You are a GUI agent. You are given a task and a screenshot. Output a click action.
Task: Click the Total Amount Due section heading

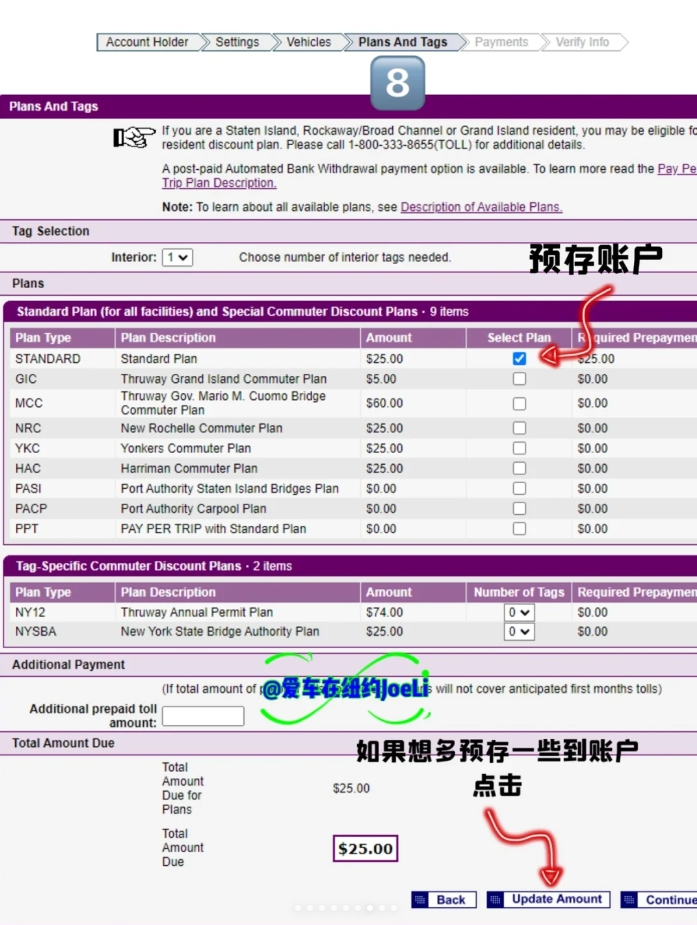pyautogui.click(x=63, y=743)
